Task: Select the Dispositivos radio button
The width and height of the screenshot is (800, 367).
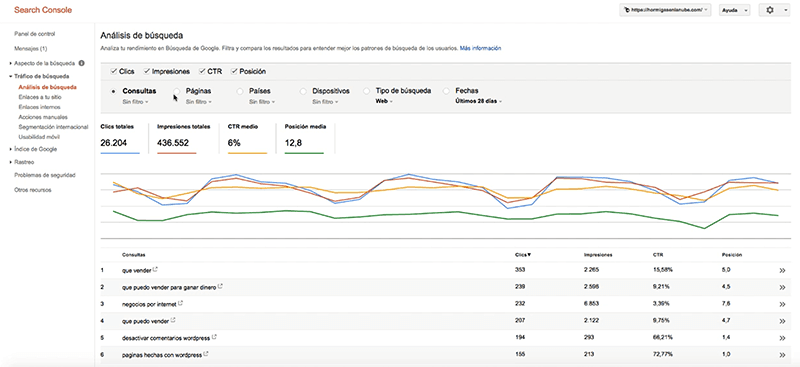Action: (x=303, y=91)
